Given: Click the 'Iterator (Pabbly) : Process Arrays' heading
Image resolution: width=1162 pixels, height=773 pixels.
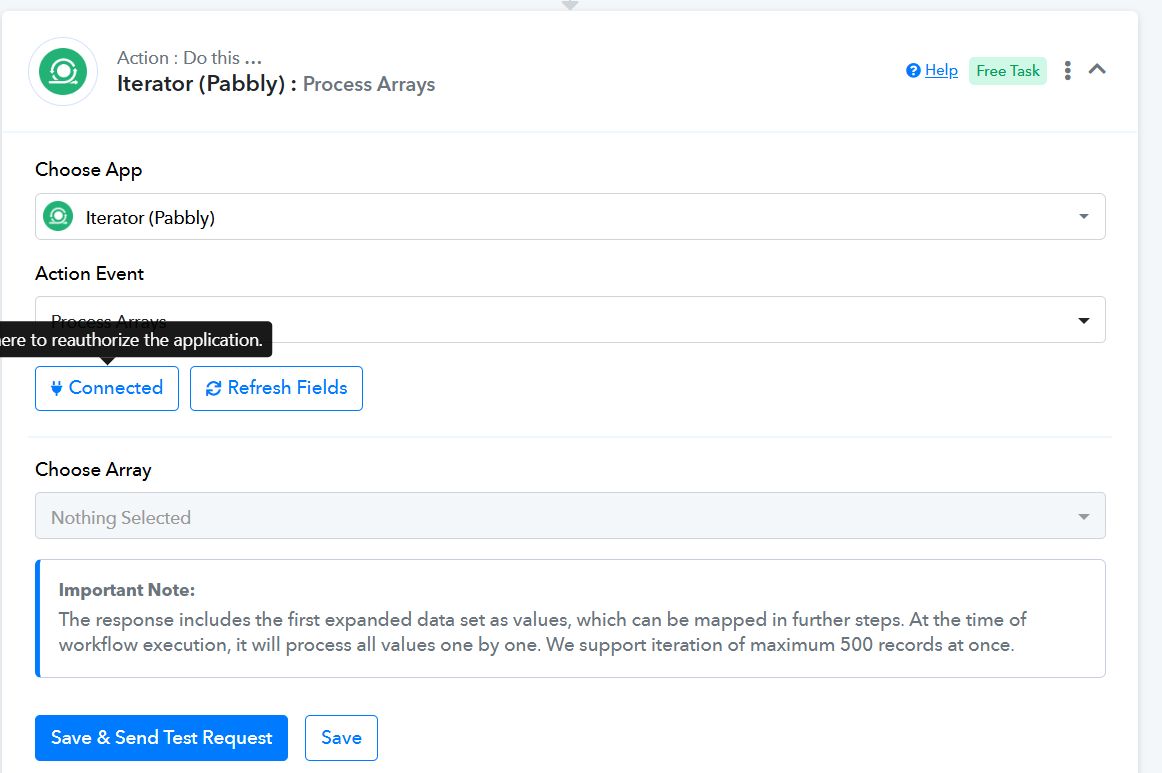Looking at the screenshot, I should tap(276, 84).
